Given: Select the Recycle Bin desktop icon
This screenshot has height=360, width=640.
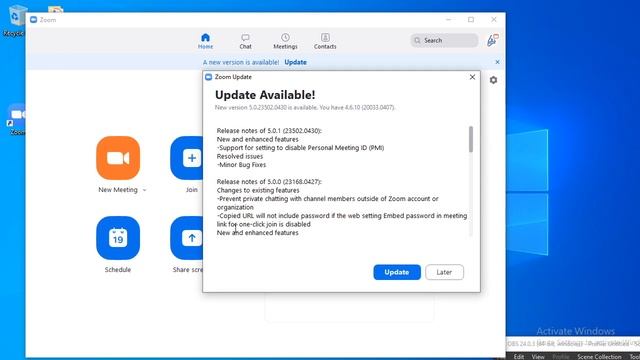Looking at the screenshot, I should (x=14, y=20).
